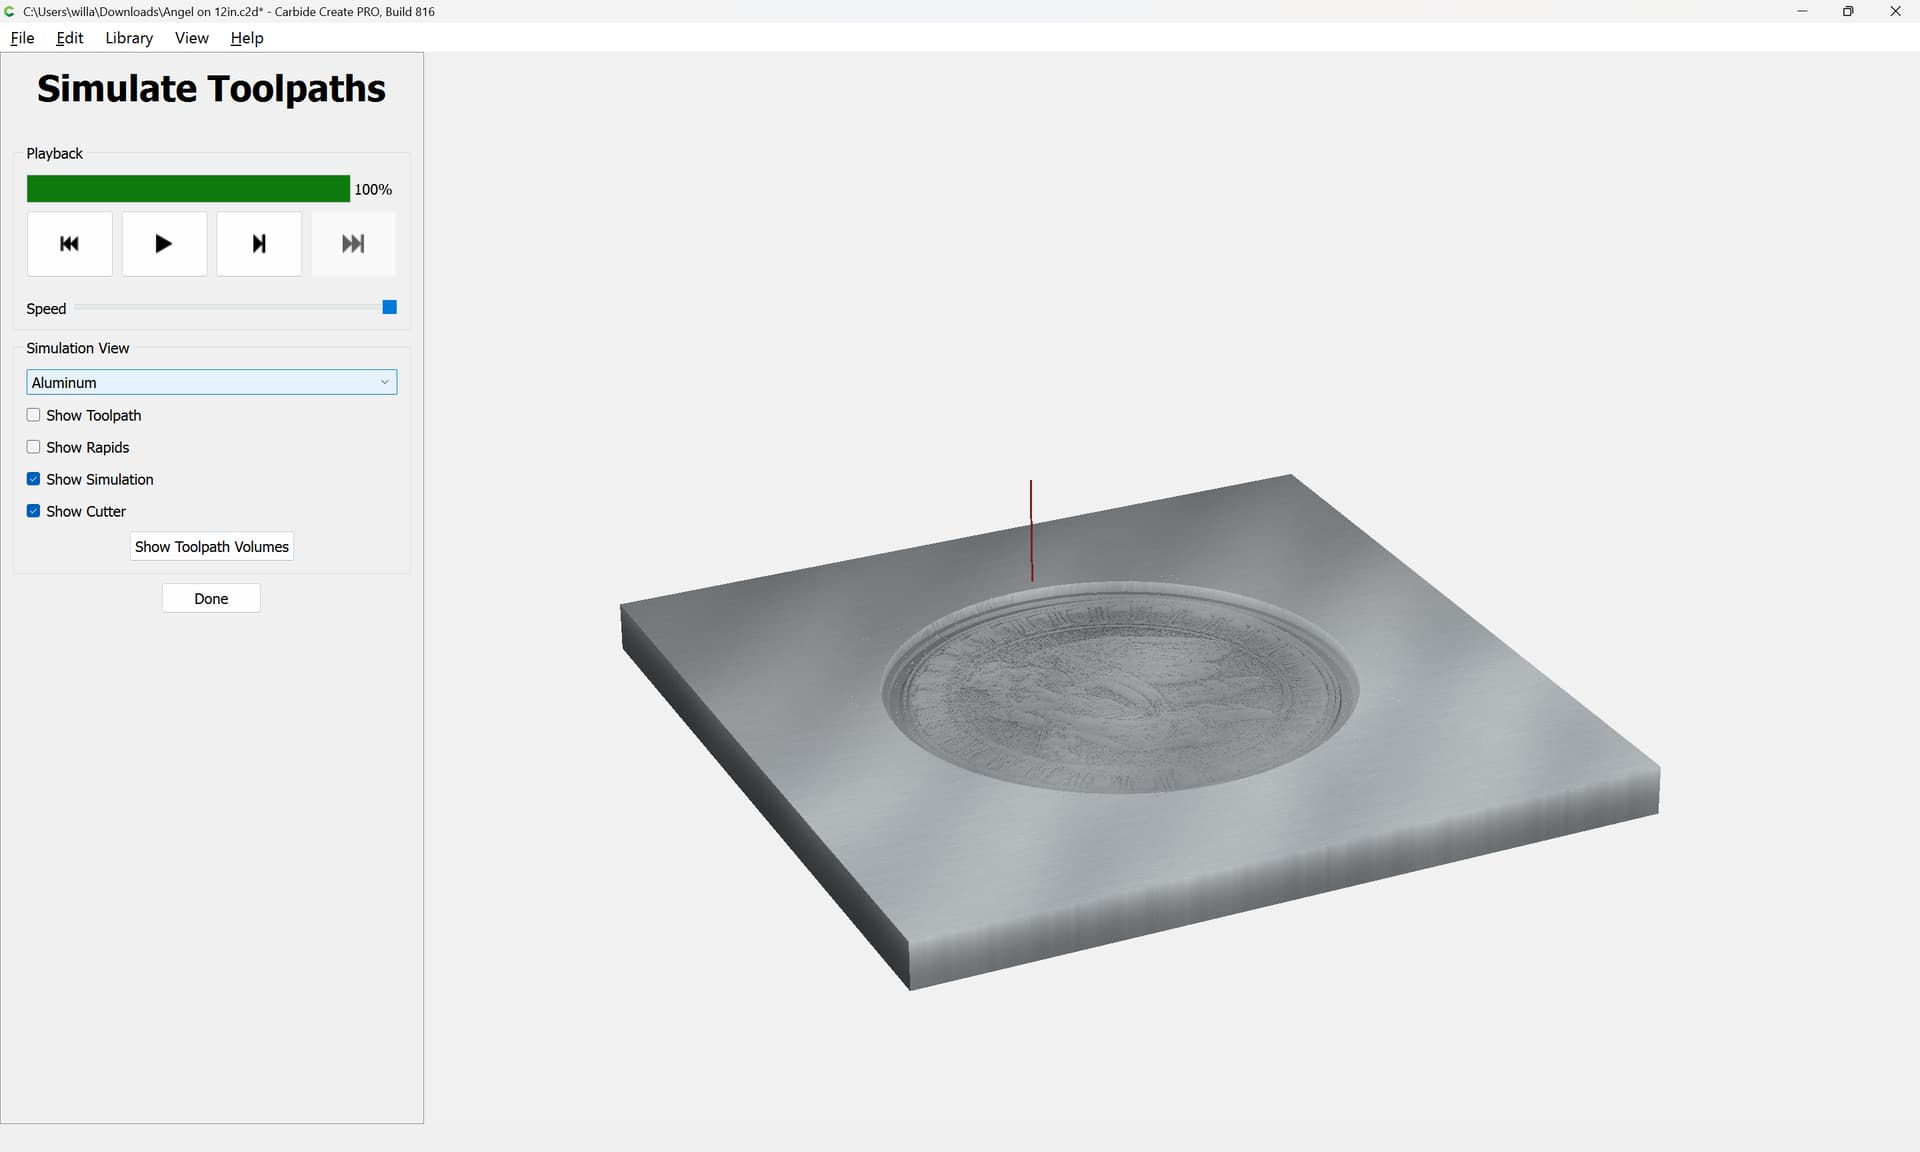This screenshot has width=1920, height=1152.
Task: Open the Library menu
Action: pos(129,38)
